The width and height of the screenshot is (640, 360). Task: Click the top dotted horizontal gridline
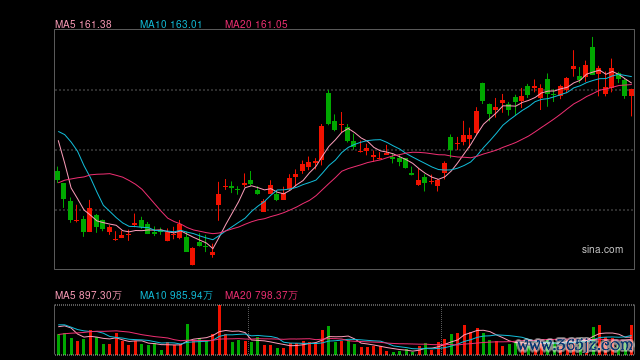(344, 90)
